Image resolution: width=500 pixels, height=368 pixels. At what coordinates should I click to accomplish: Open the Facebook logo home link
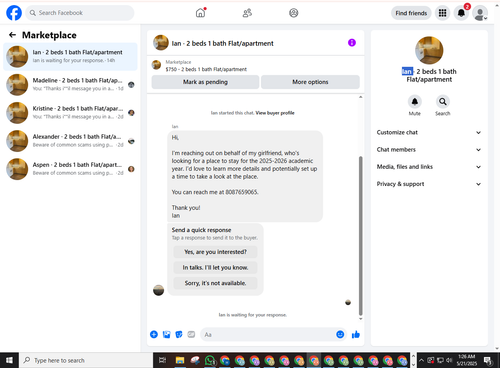14,13
